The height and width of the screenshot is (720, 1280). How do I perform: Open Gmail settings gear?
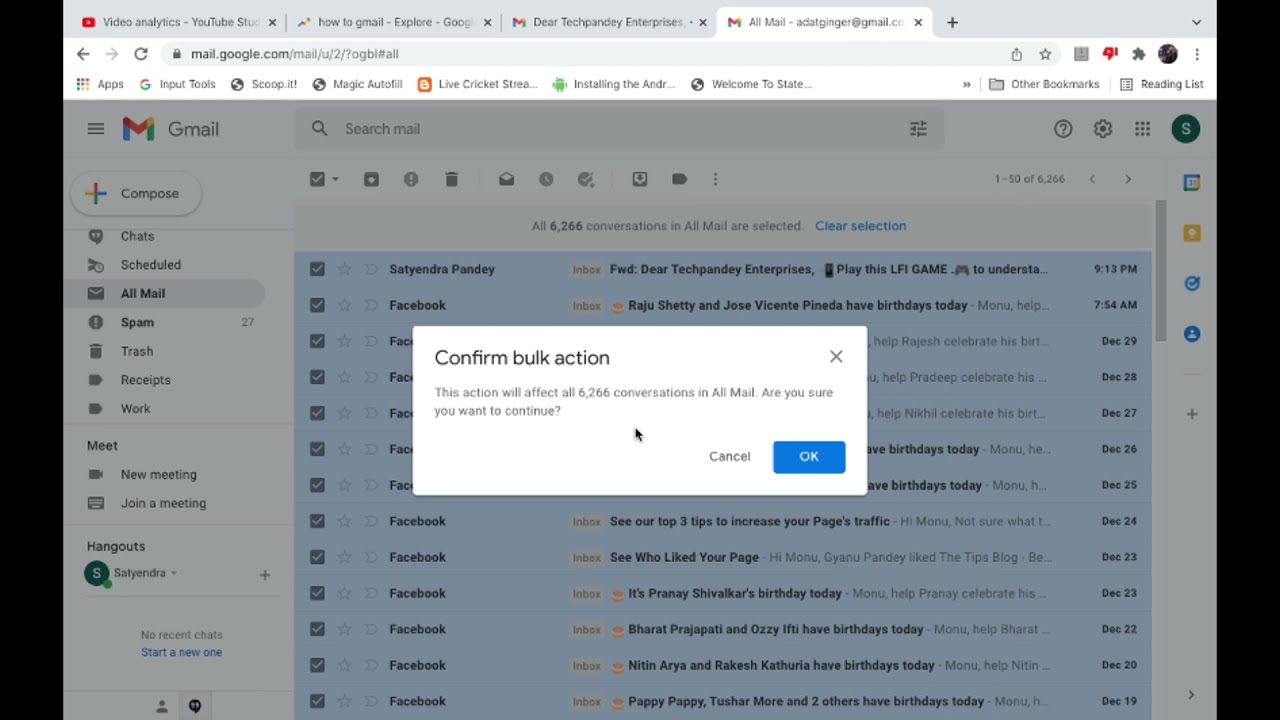point(1103,129)
